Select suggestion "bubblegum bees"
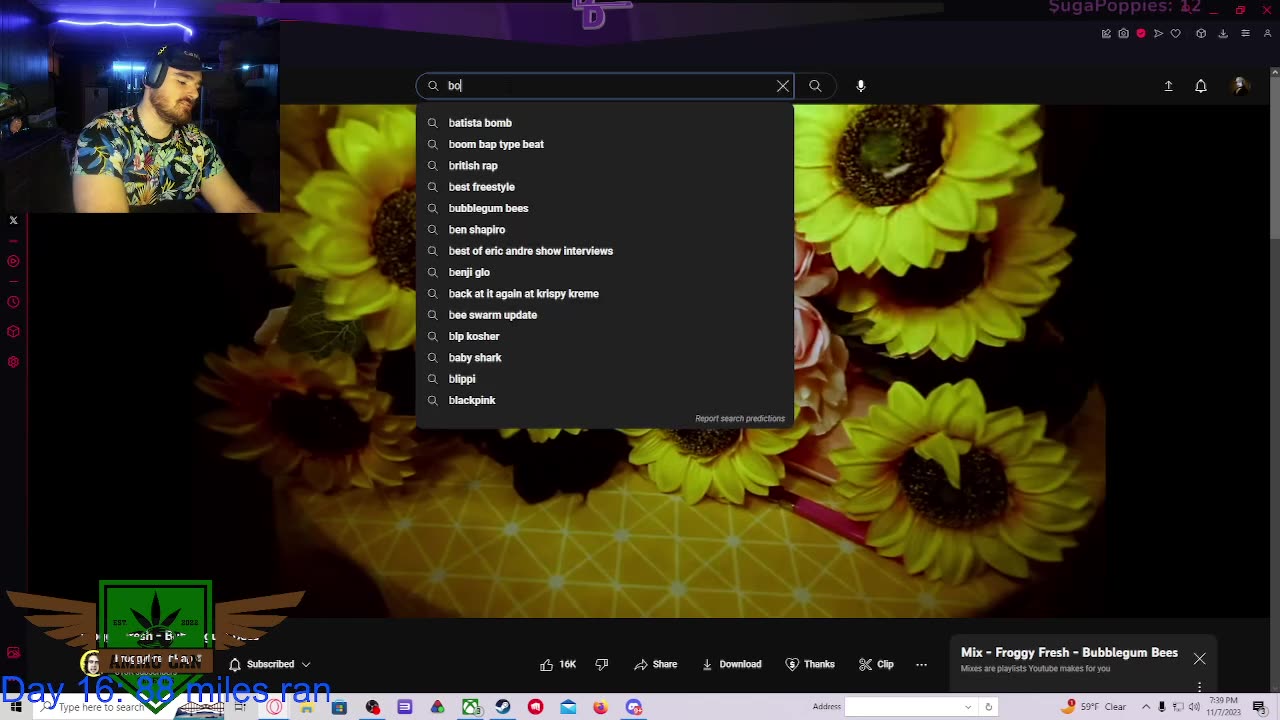The image size is (1280, 720). point(605,208)
